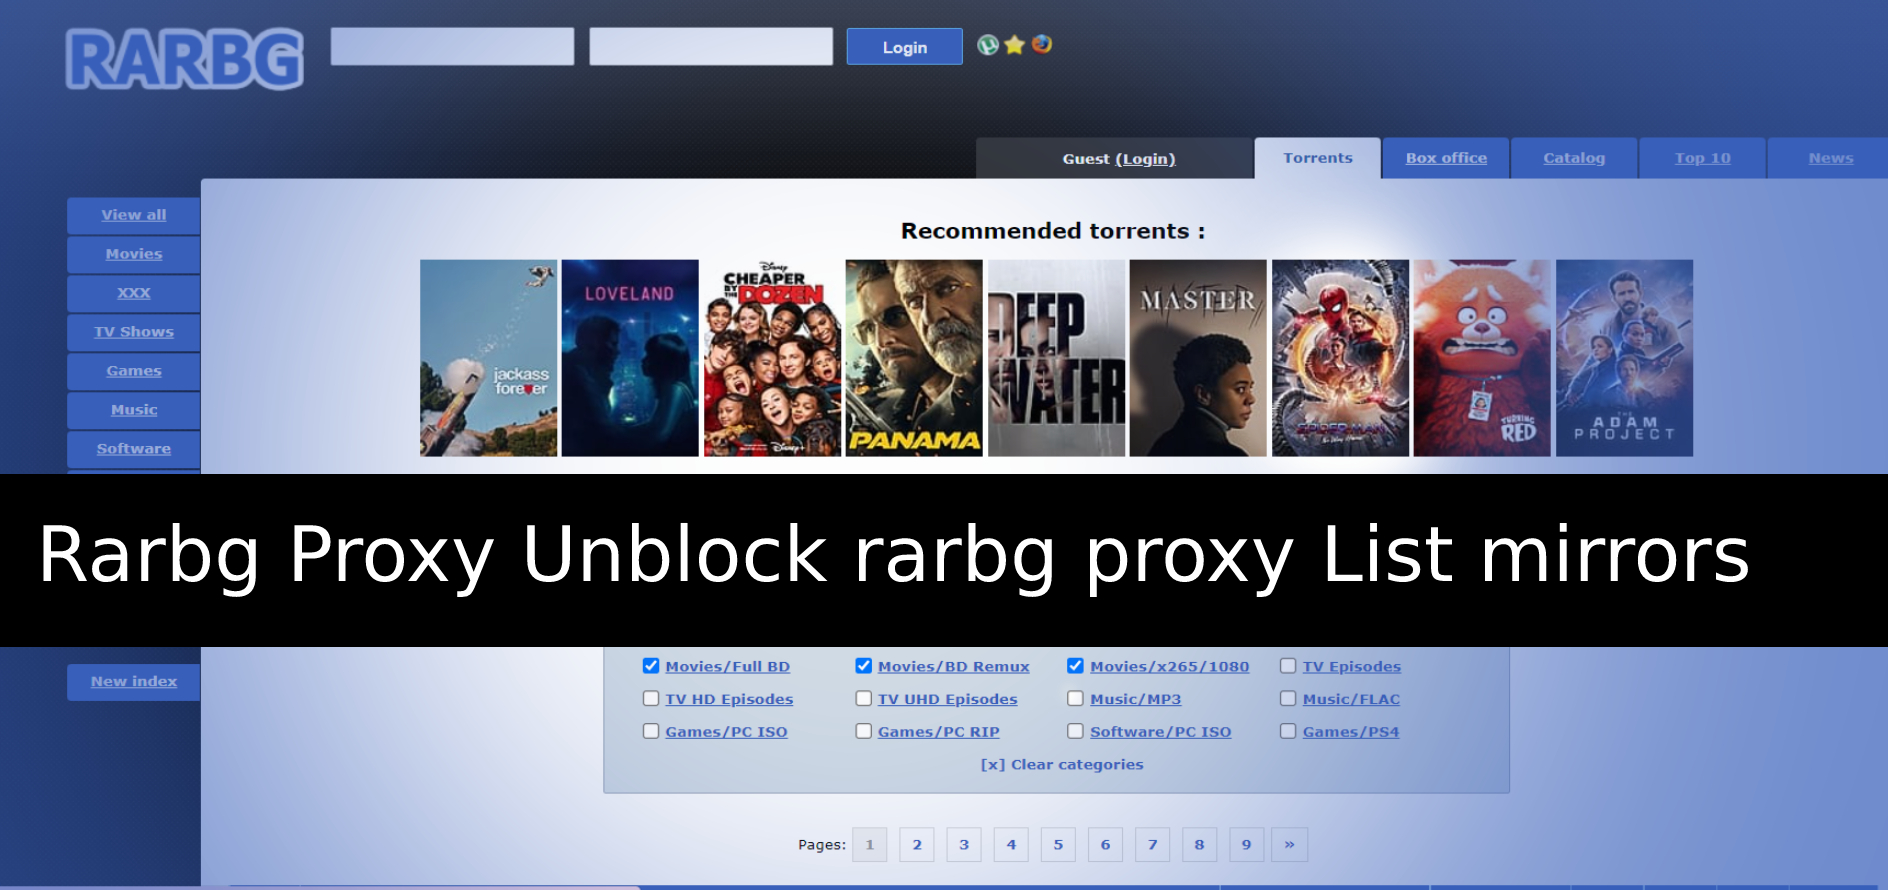
Task: Check the TV Episodes checkbox
Action: 1288,666
